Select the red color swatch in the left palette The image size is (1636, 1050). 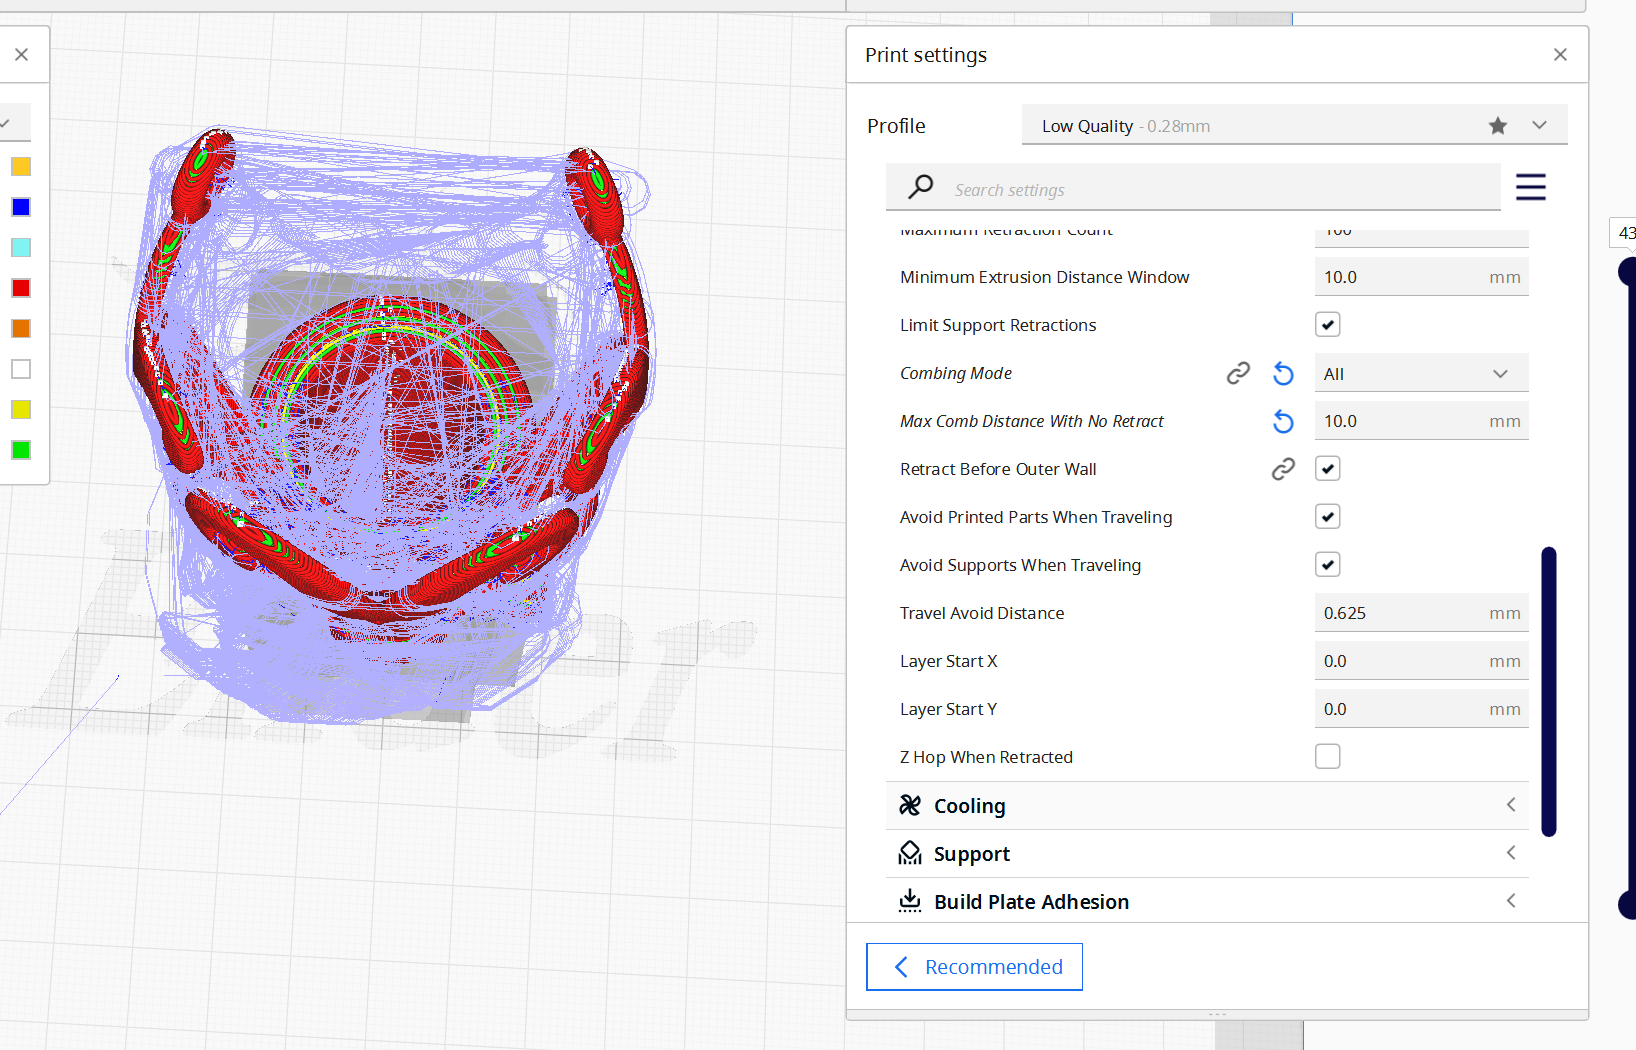point(20,287)
